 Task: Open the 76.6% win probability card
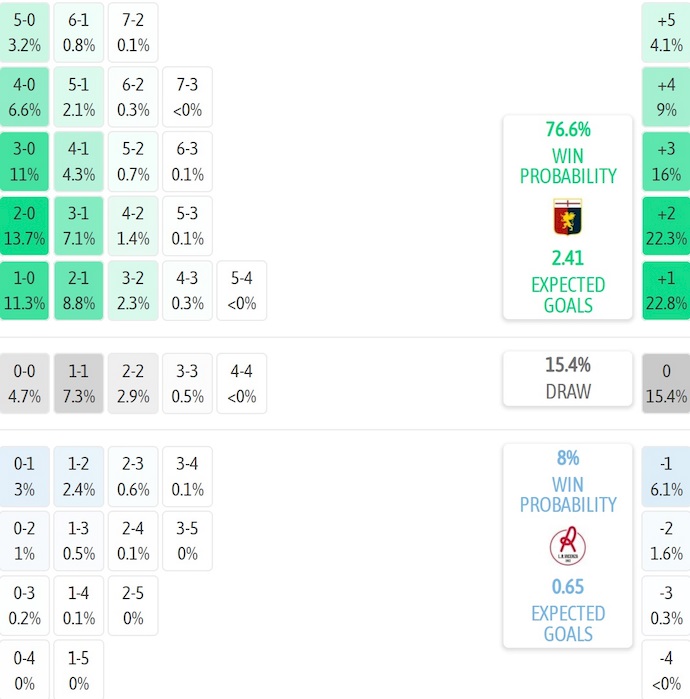(x=567, y=217)
